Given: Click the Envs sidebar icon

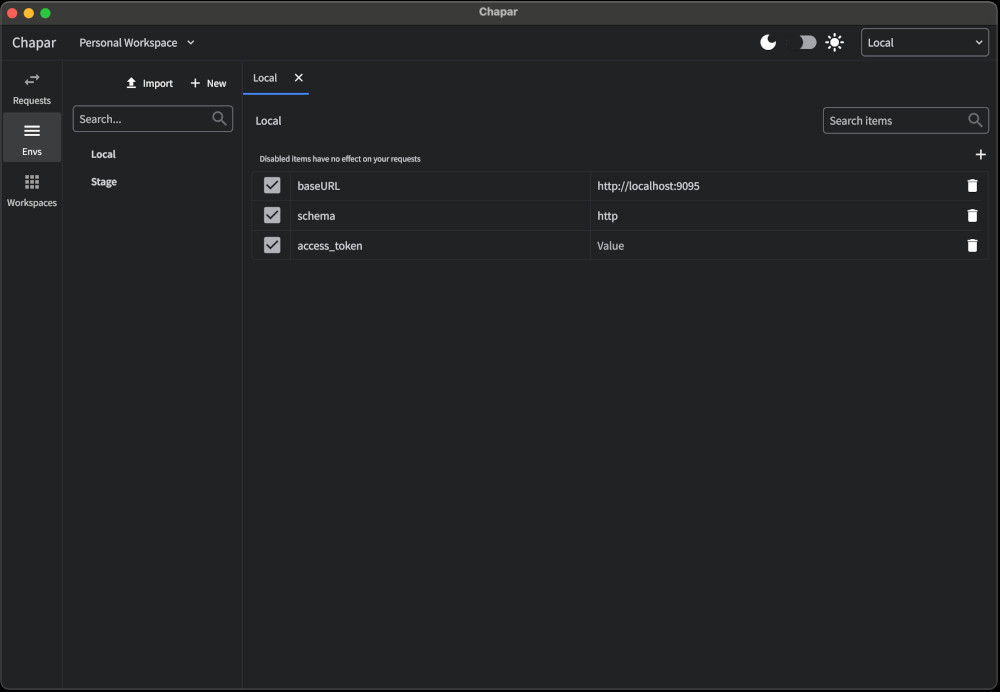Looking at the screenshot, I should 32,138.
